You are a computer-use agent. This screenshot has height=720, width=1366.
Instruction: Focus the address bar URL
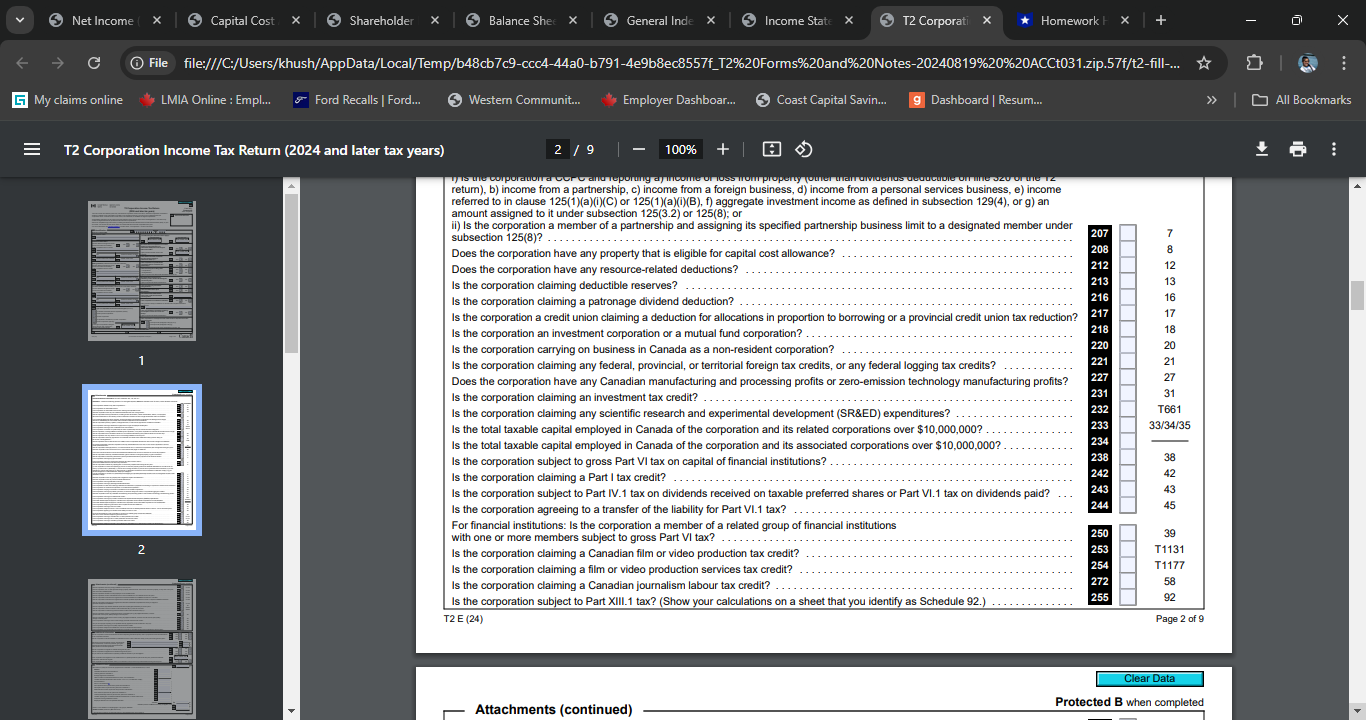(682, 63)
